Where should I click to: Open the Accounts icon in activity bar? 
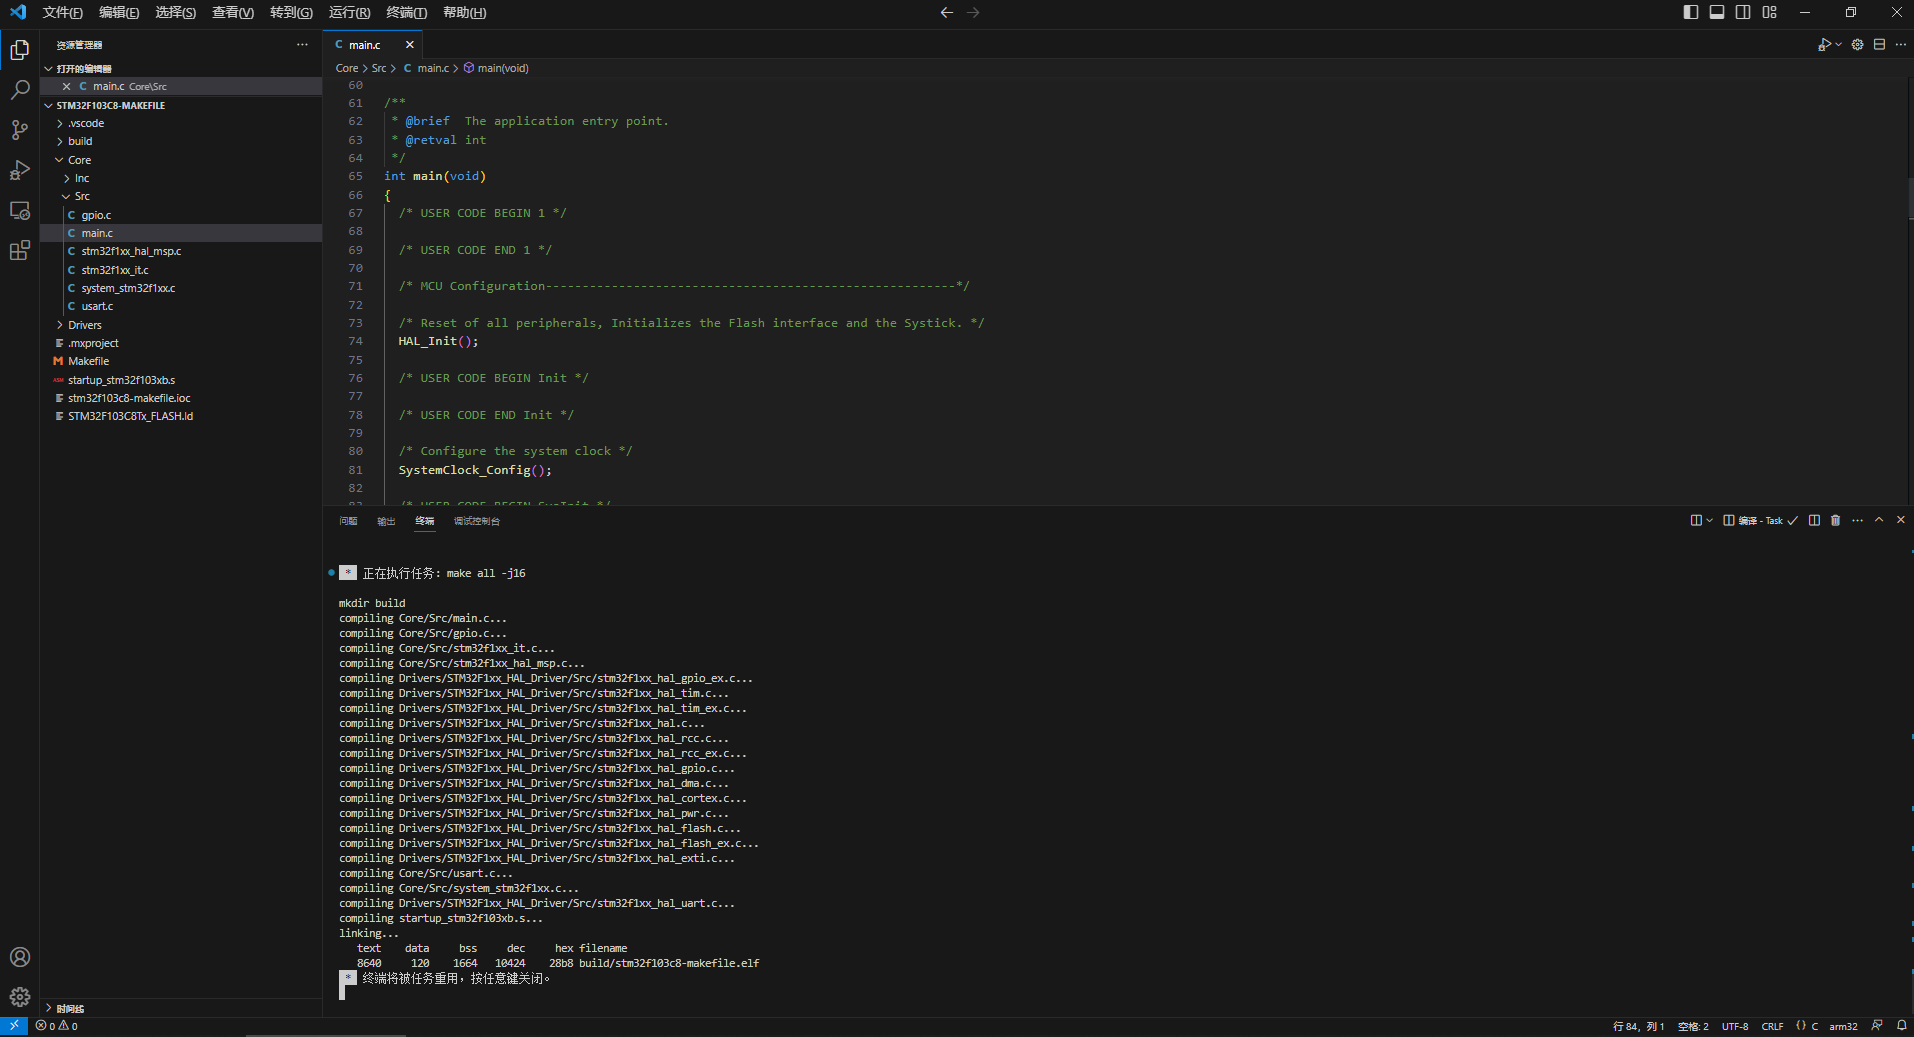click(20, 957)
